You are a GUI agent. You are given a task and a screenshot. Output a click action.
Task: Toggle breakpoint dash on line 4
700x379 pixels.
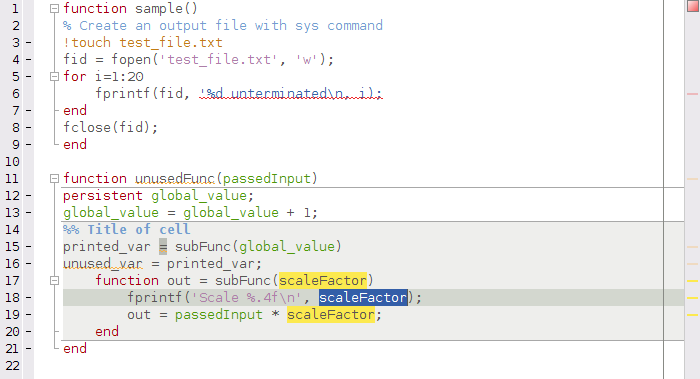click(x=29, y=59)
